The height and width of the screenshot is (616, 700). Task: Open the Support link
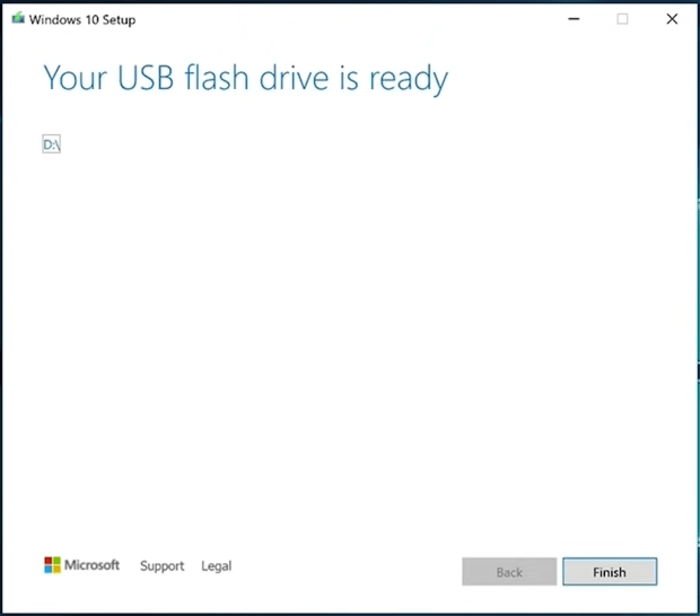click(162, 566)
